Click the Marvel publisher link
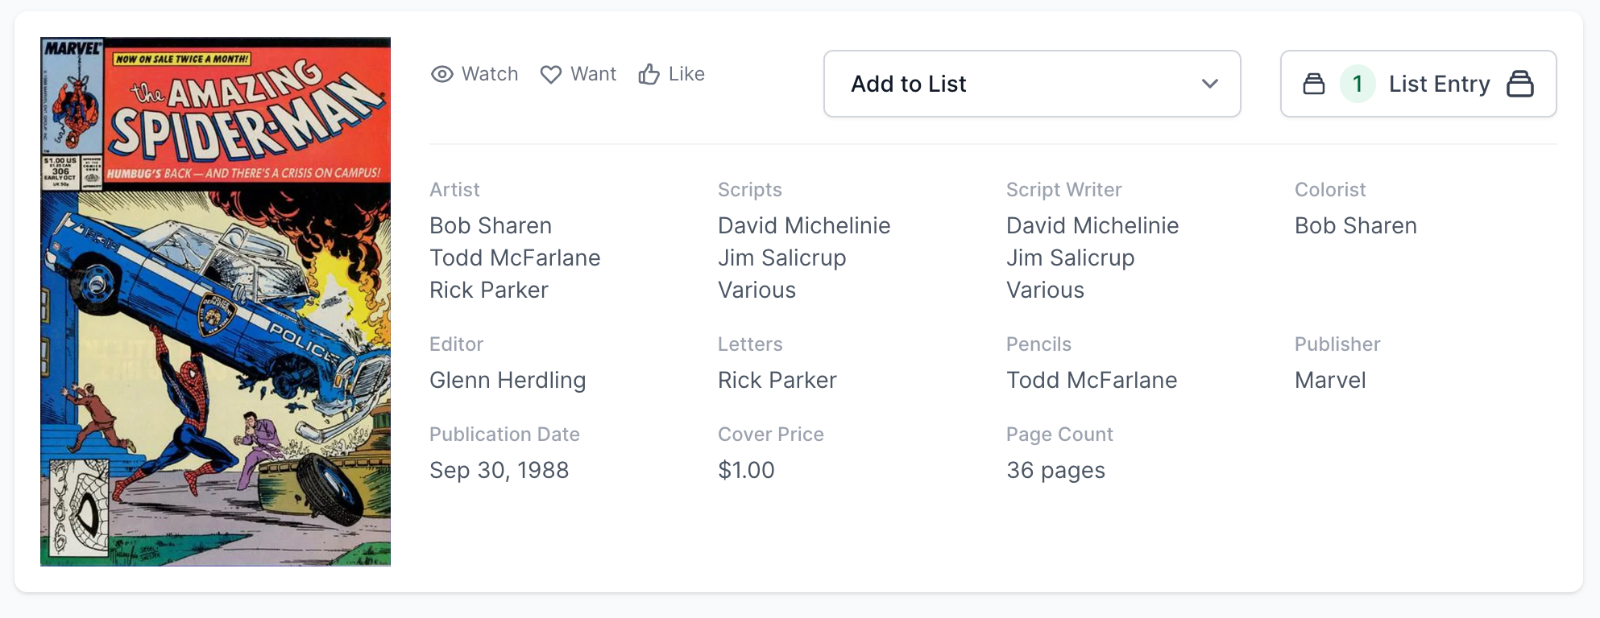The height and width of the screenshot is (618, 1600). click(x=1330, y=380)
